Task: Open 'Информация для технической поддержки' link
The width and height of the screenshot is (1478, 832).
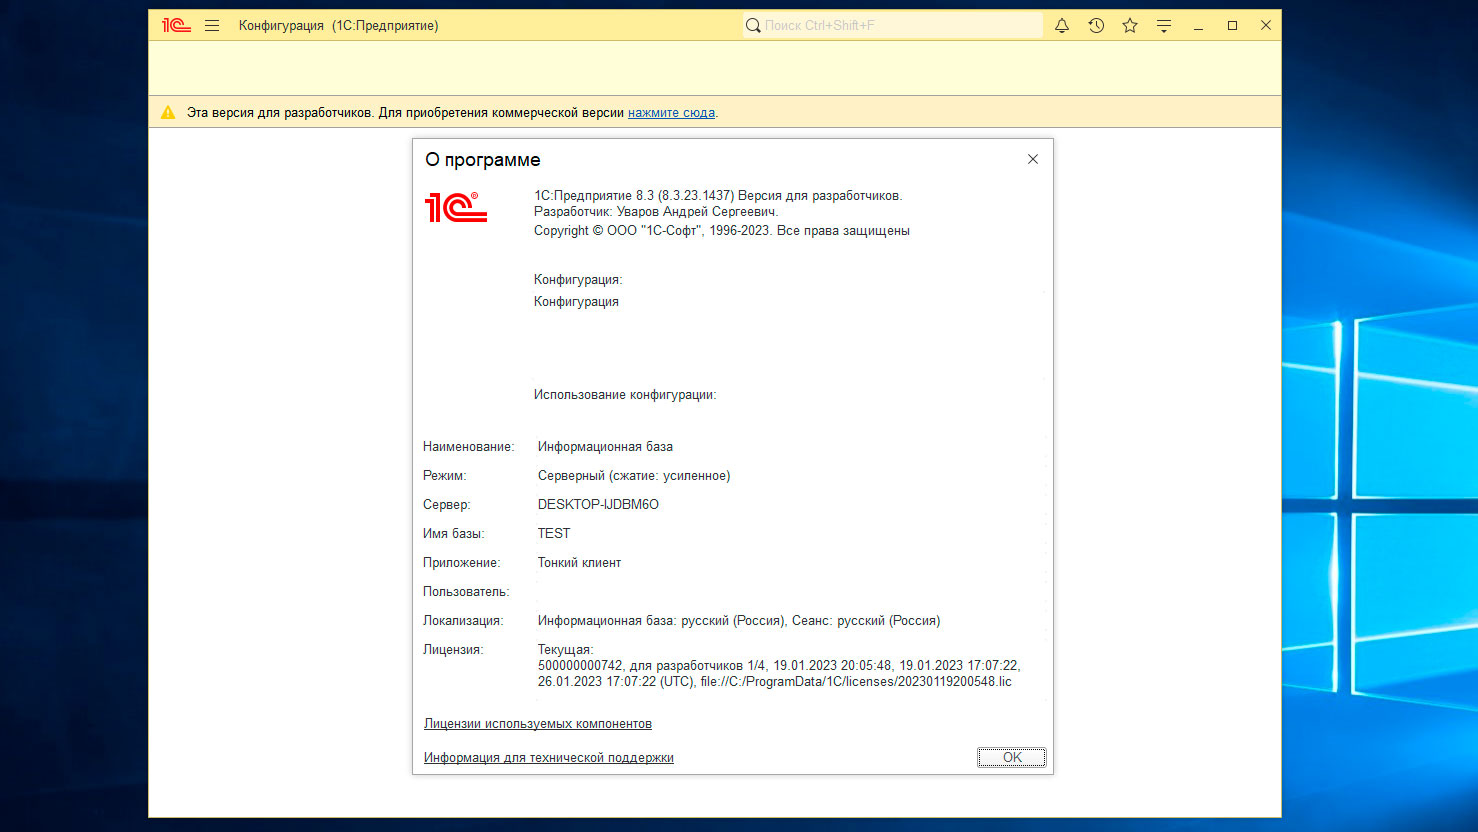Action: (549, 757)
